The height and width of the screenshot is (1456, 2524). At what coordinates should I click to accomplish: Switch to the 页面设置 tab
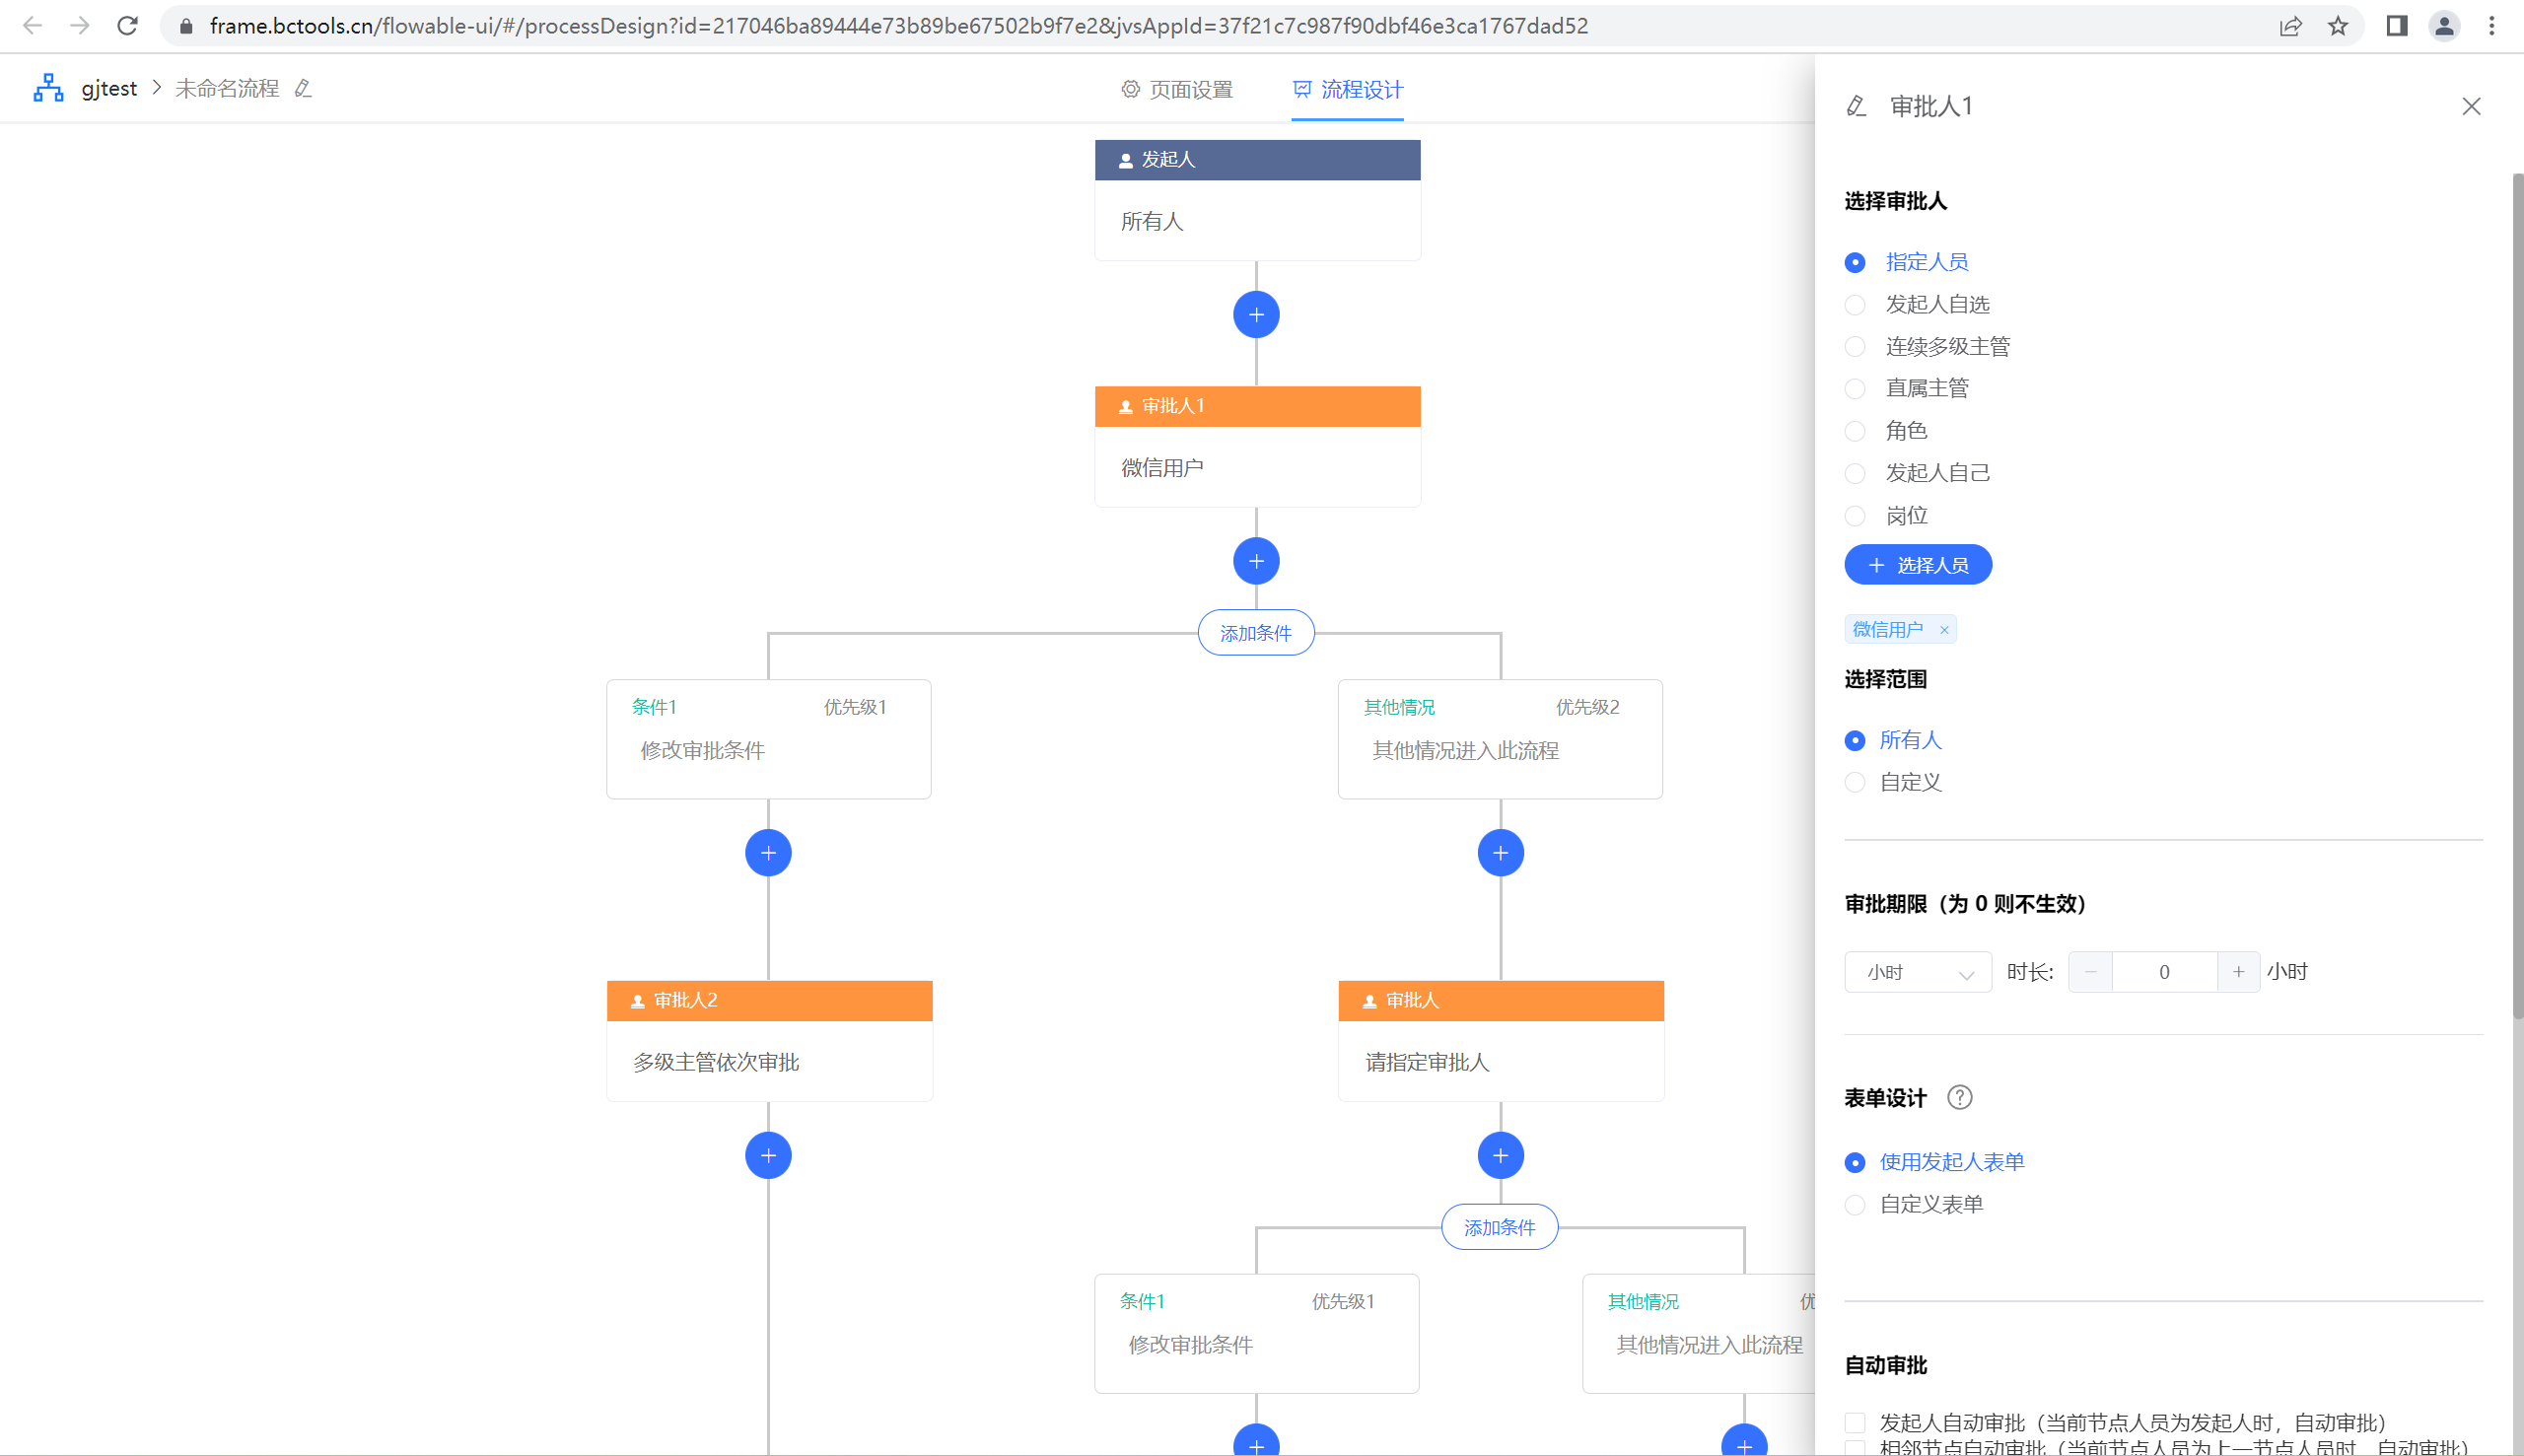coord(1176,90)
